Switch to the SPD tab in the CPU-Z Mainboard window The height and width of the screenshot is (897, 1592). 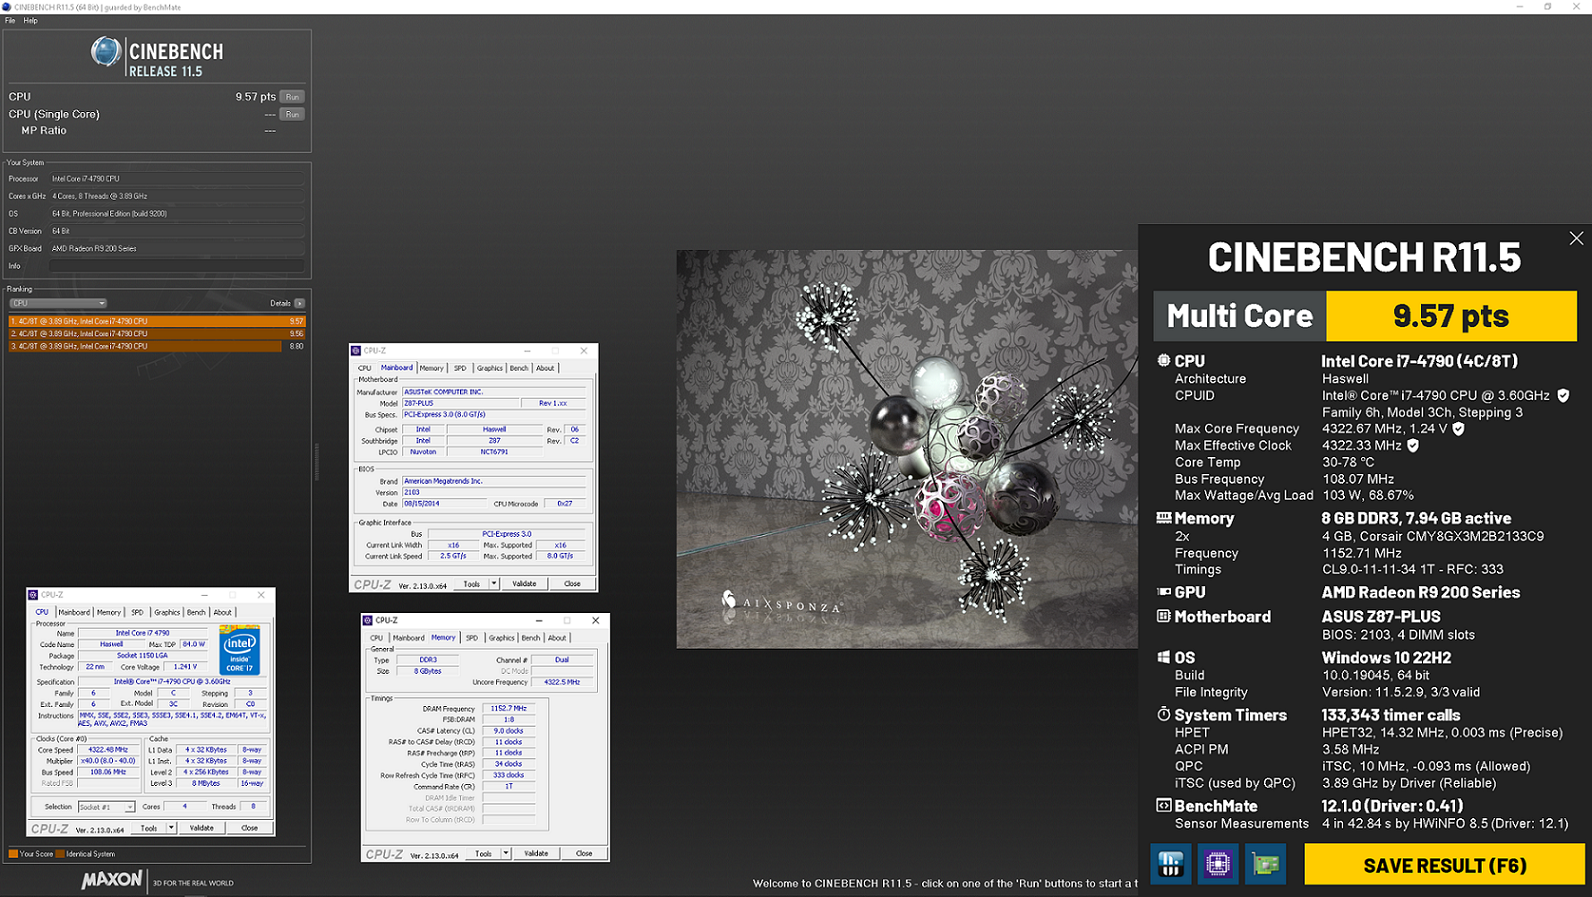pos(460,368)
